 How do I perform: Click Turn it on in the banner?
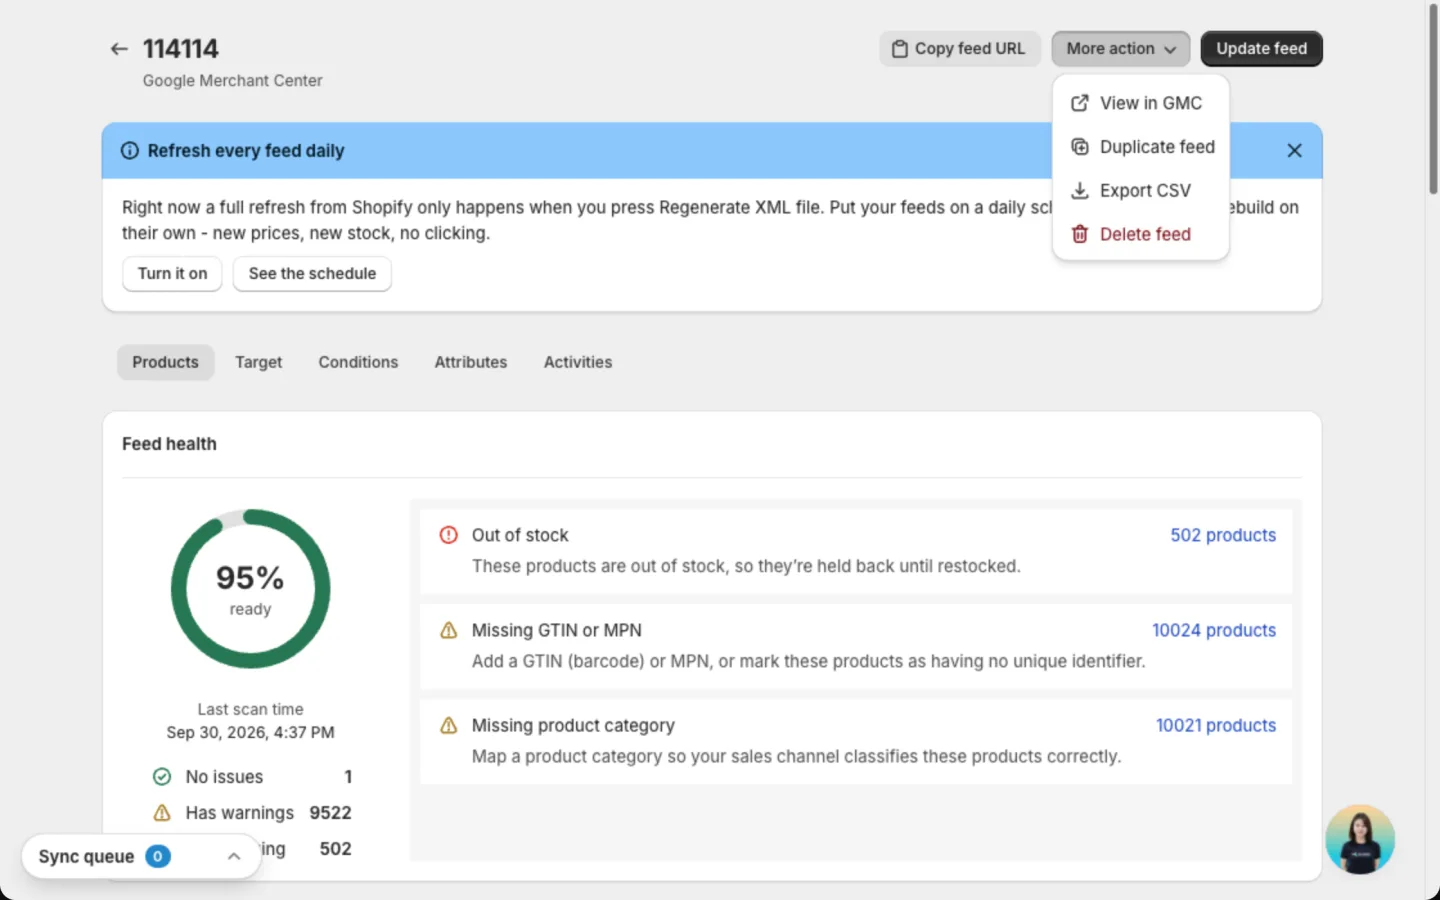click(172, 274)
